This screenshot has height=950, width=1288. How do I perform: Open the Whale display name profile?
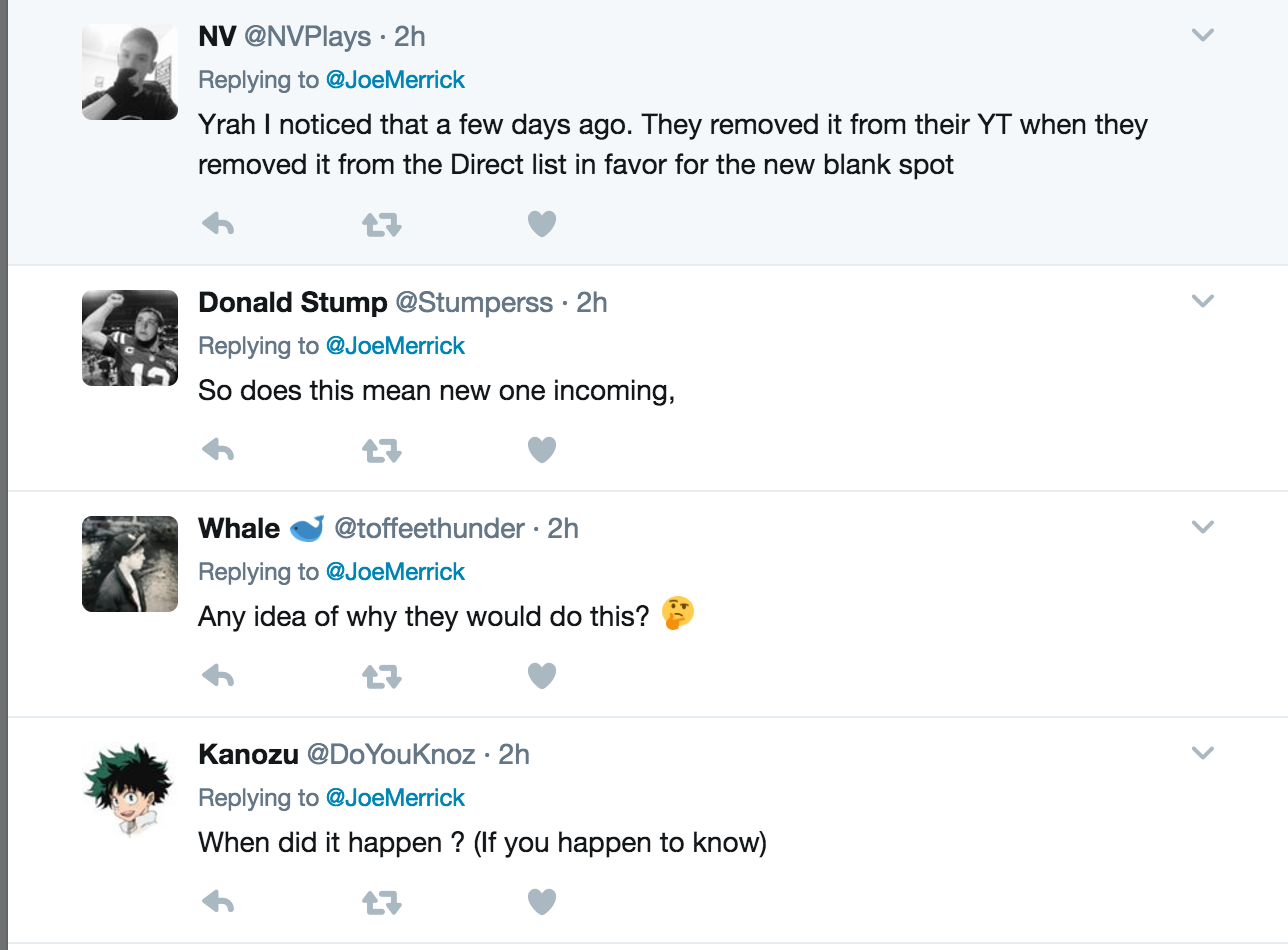(x=239, y=528)
